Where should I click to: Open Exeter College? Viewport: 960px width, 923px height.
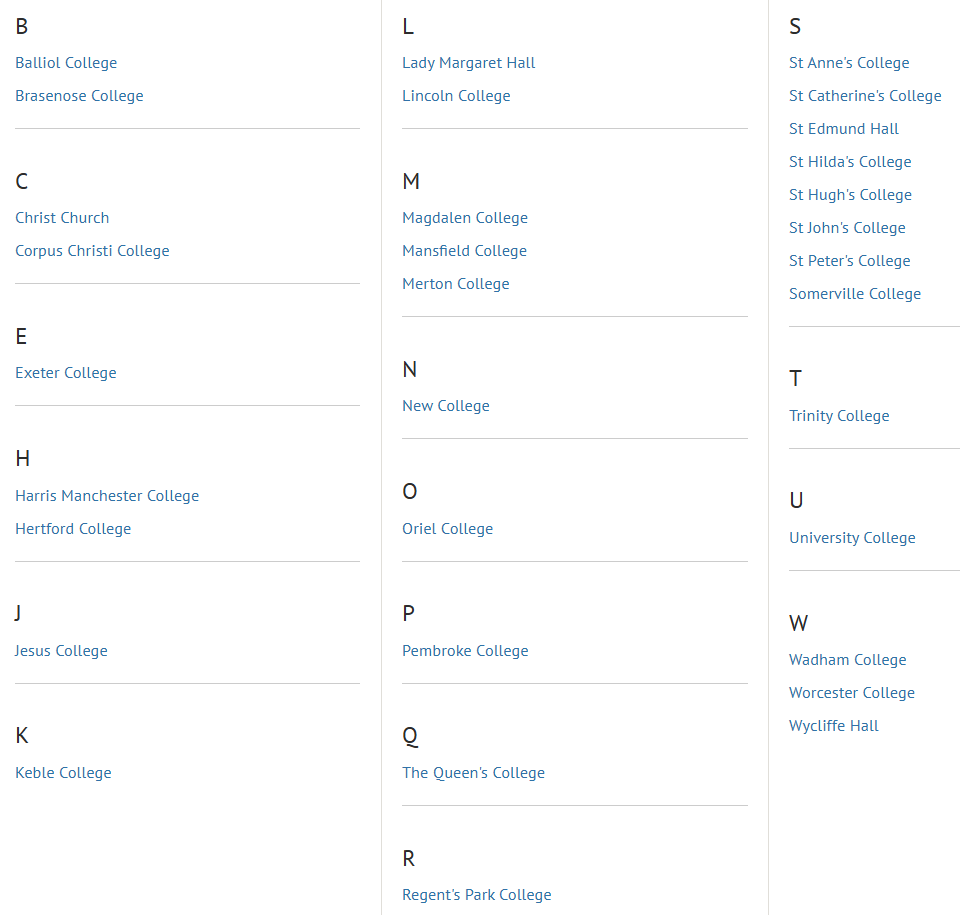pyautogui.click(x=66, y=373)
